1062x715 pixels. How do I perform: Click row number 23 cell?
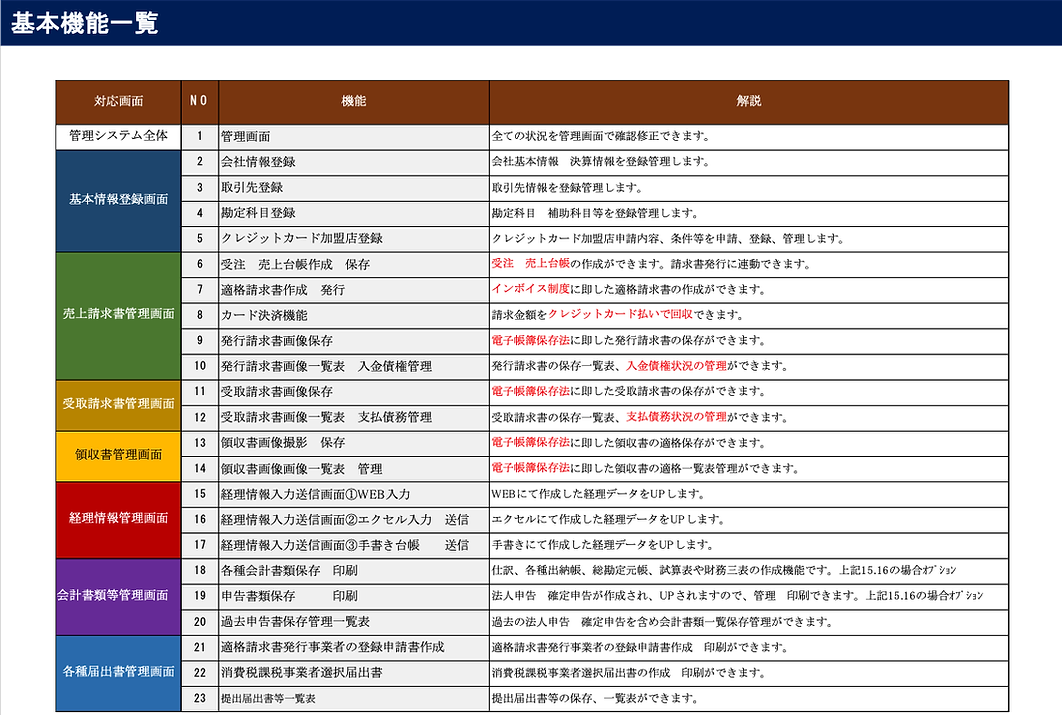[199, 699]
